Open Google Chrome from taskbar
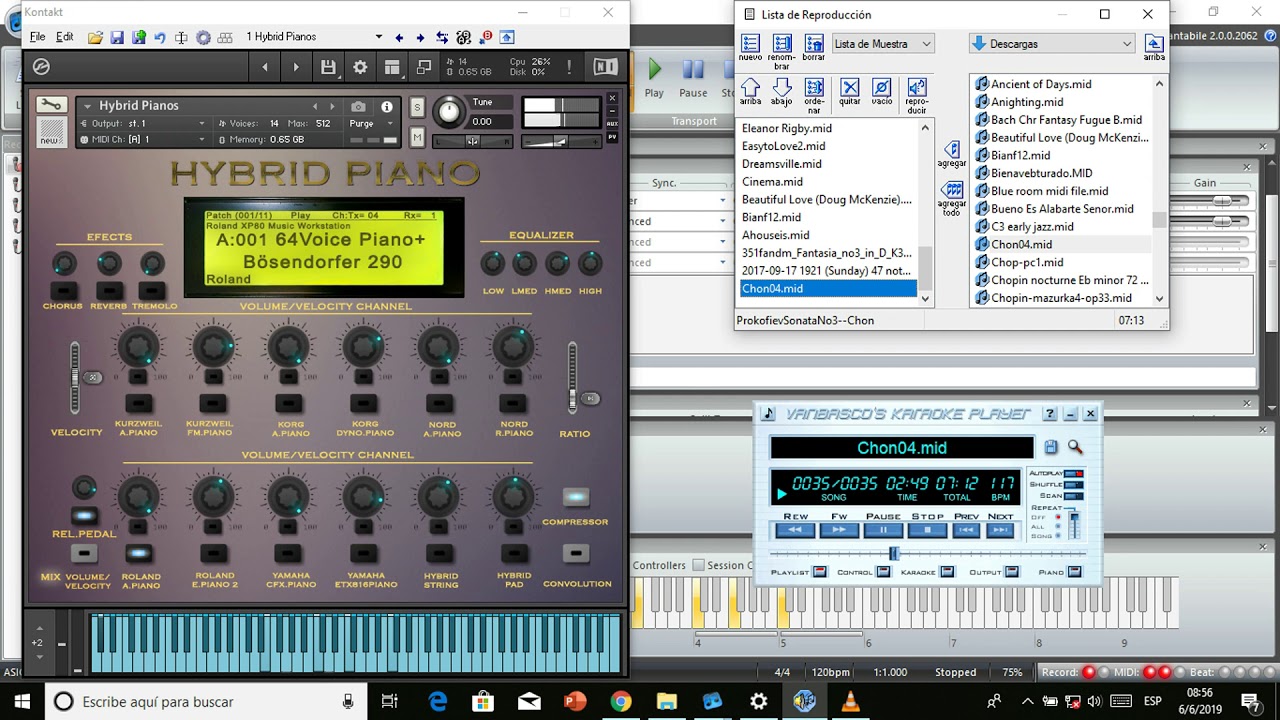 click(x=620, y=702)
